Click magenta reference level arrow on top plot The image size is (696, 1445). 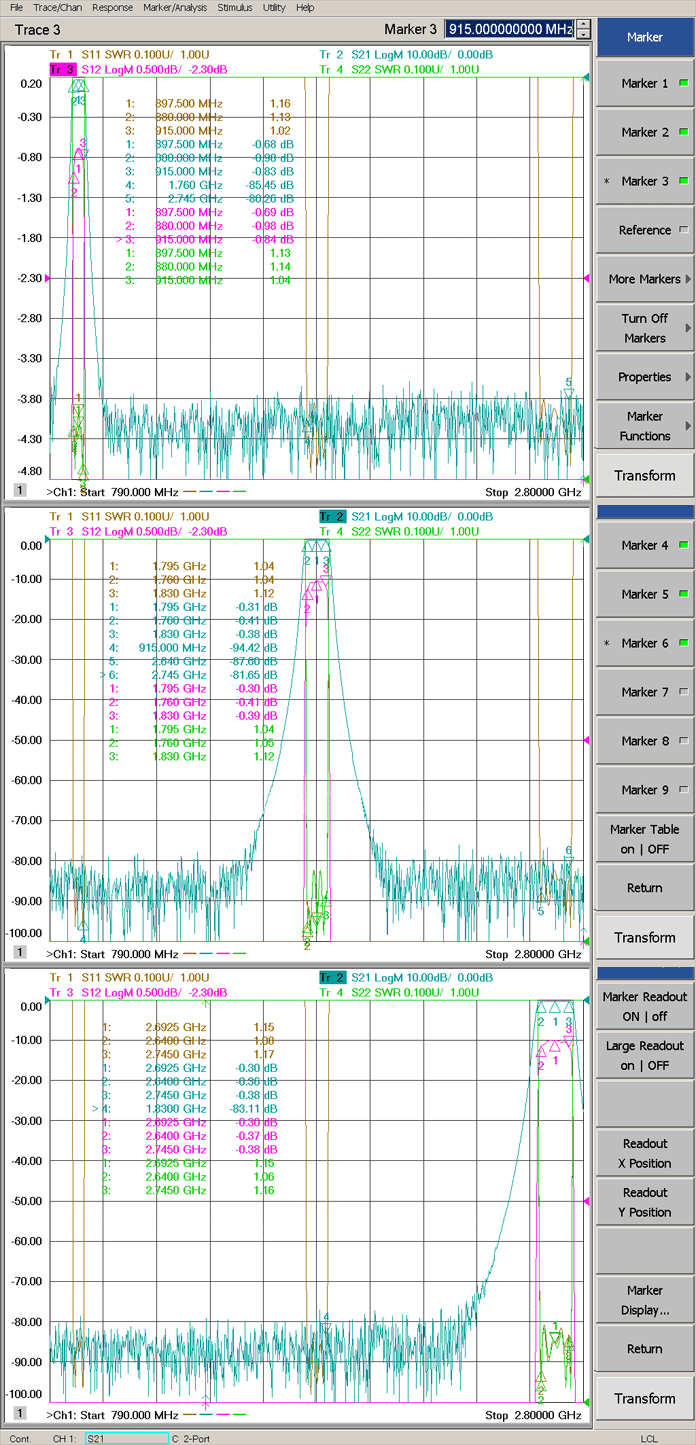point(587,278)
